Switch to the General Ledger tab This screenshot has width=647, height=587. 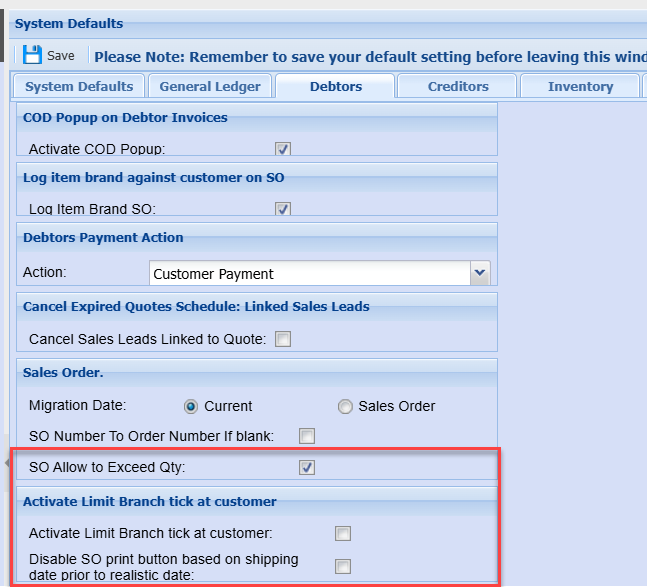point(210,86)
